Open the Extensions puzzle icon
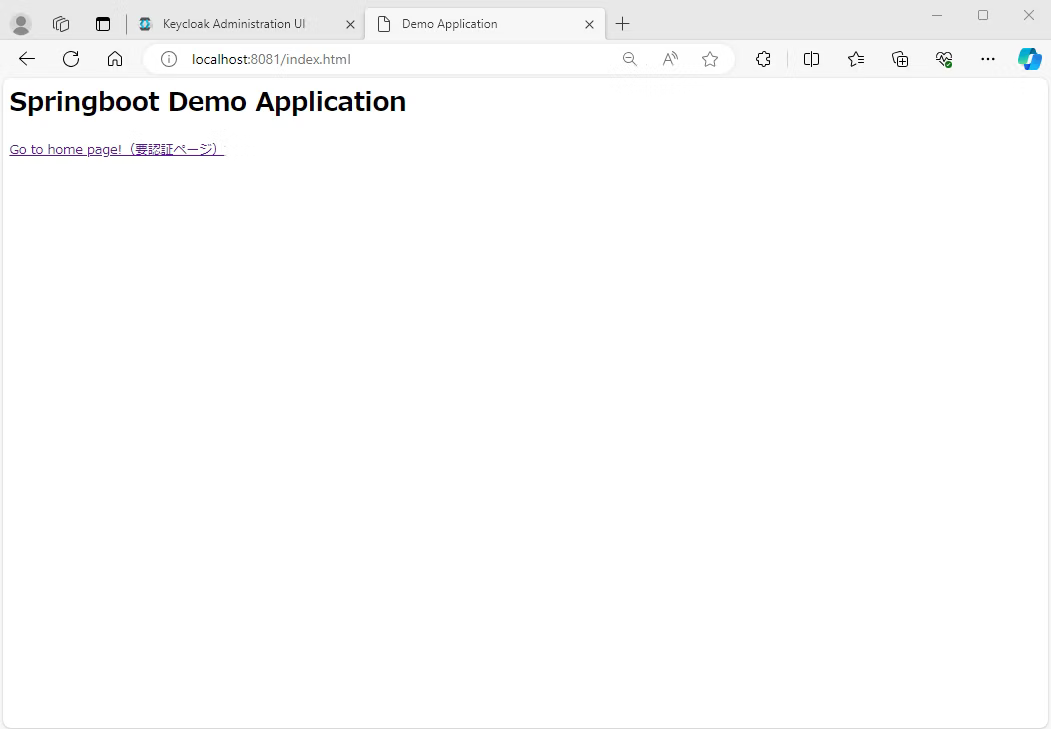Screen dimensions: 1051x729 tap(763, 59)
